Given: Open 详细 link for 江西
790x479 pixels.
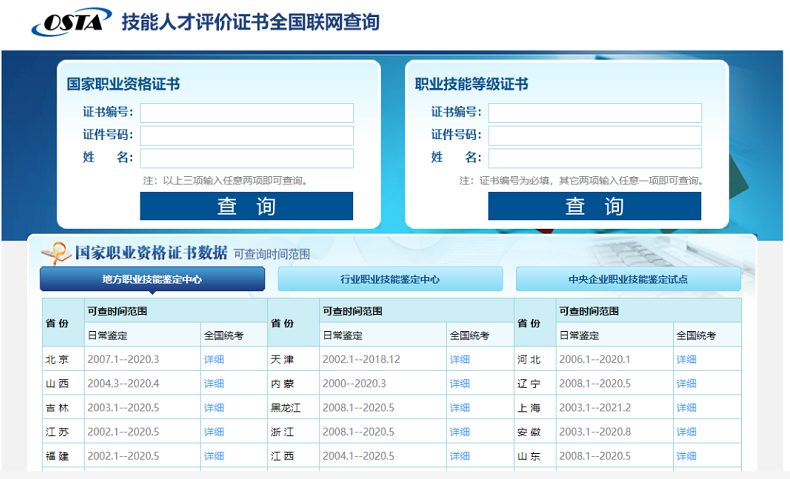Looking at the screenshot, I should click(x=460, y=456).
